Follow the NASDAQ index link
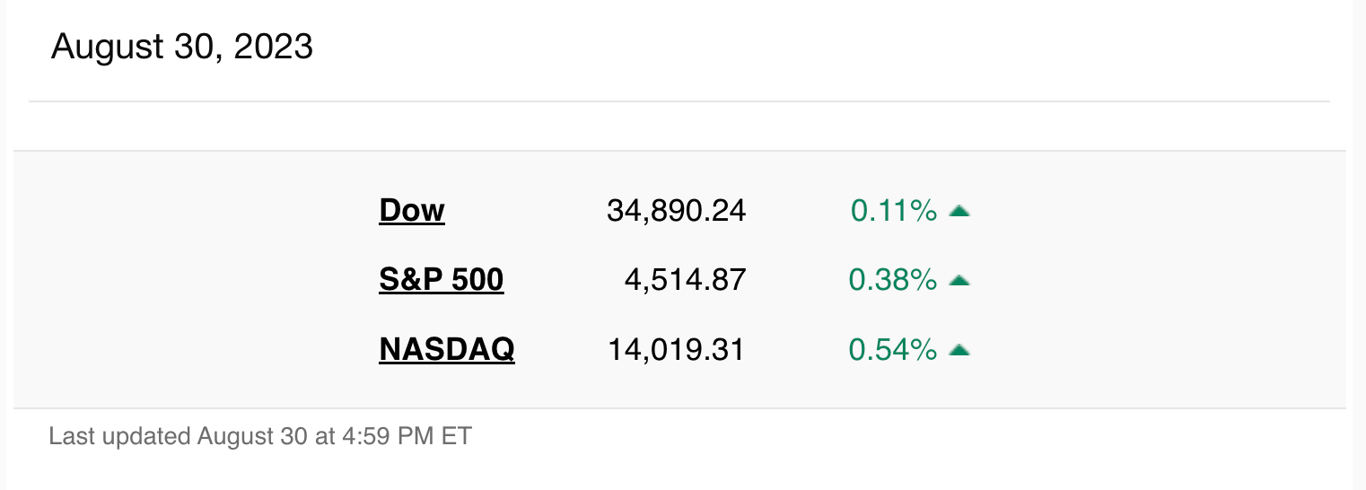1366x490 pixels. pyautogui.click(x=447, y=349)
